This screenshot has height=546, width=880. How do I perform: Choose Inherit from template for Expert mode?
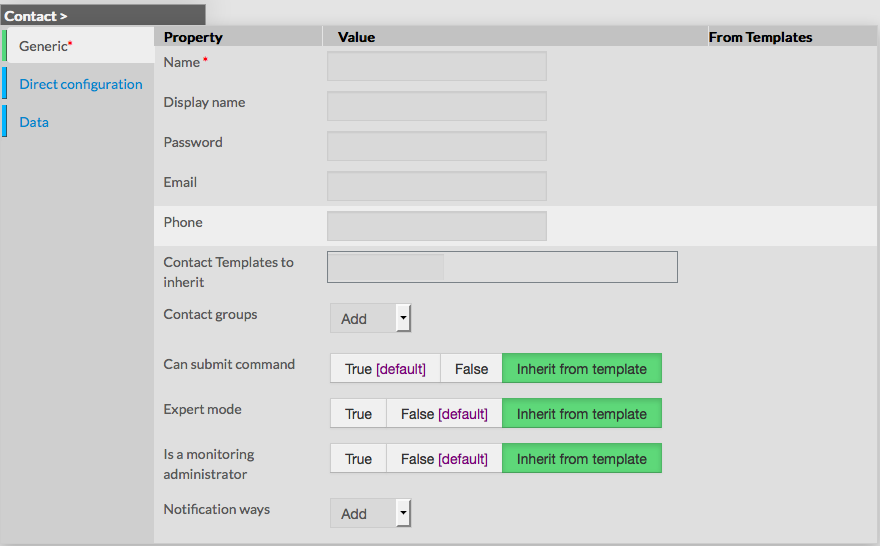pos(581,414)
